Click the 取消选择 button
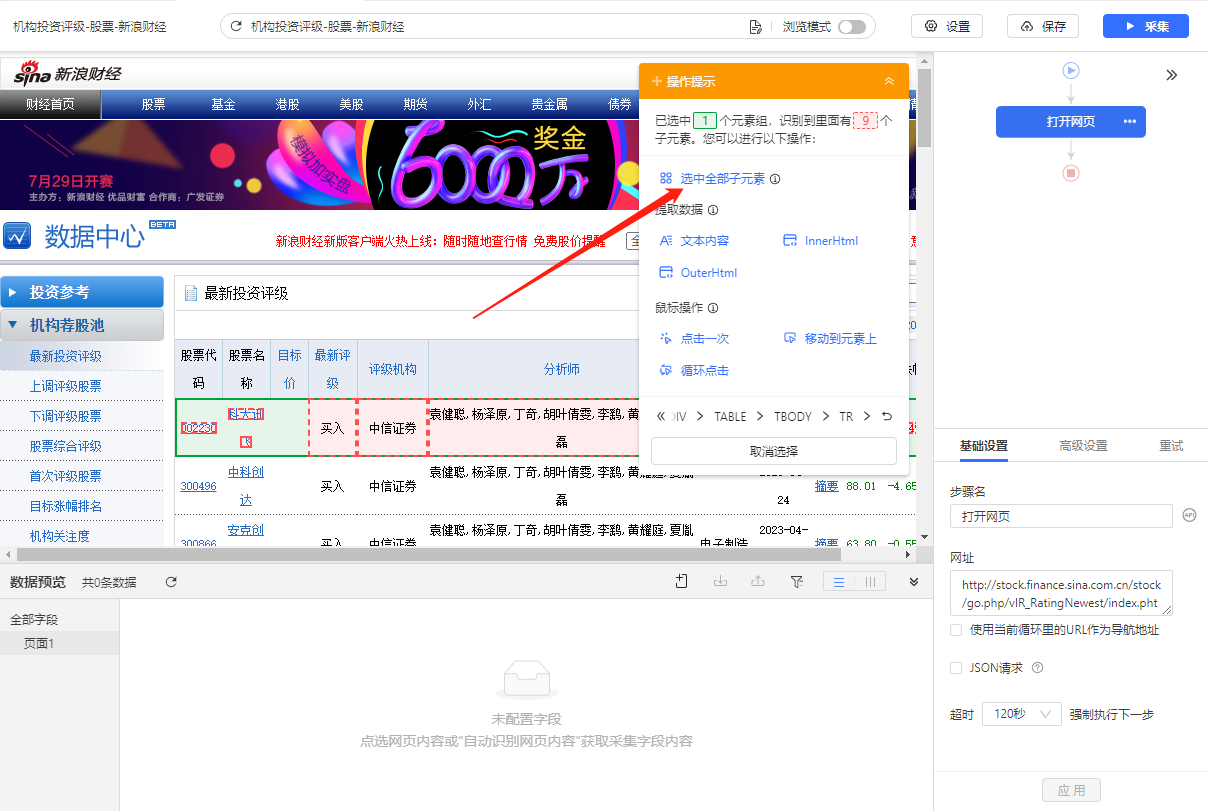 pyautogui.click(x=774, y=451)
